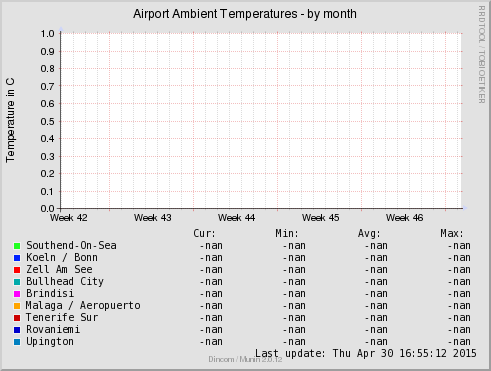Click the RRDTOOL / TOBI OETIKER watermark

pos(482,54)
